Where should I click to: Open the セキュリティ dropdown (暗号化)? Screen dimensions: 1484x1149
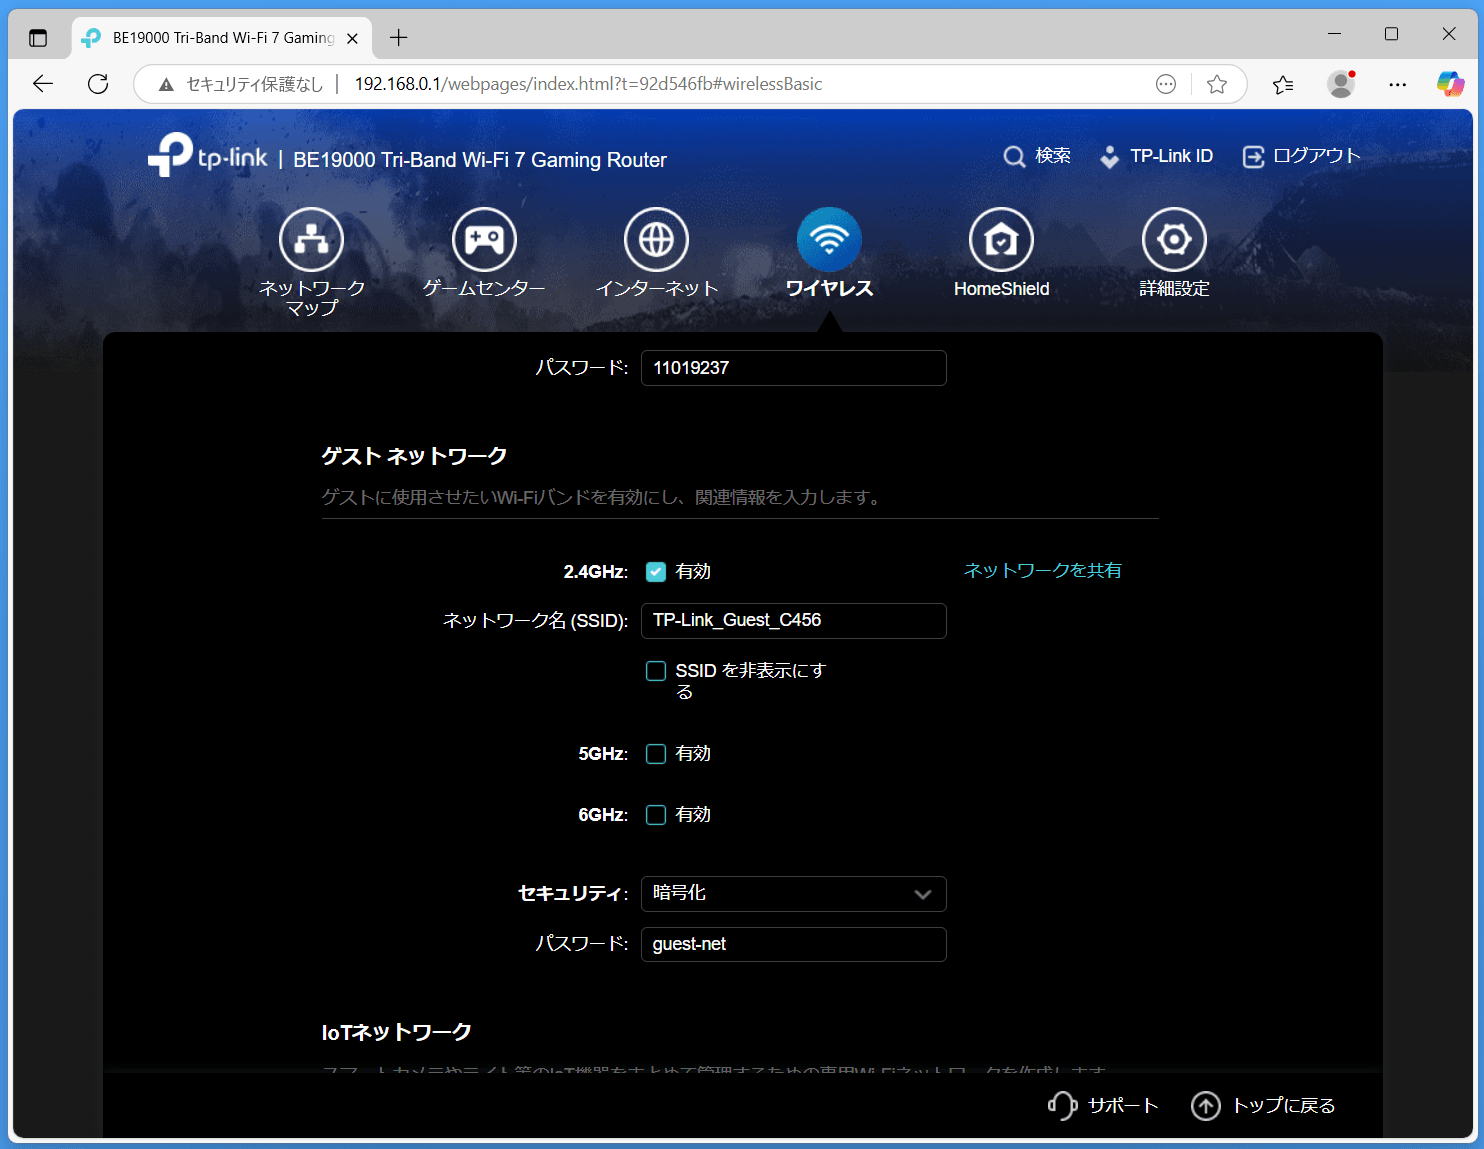coord(794,894)
